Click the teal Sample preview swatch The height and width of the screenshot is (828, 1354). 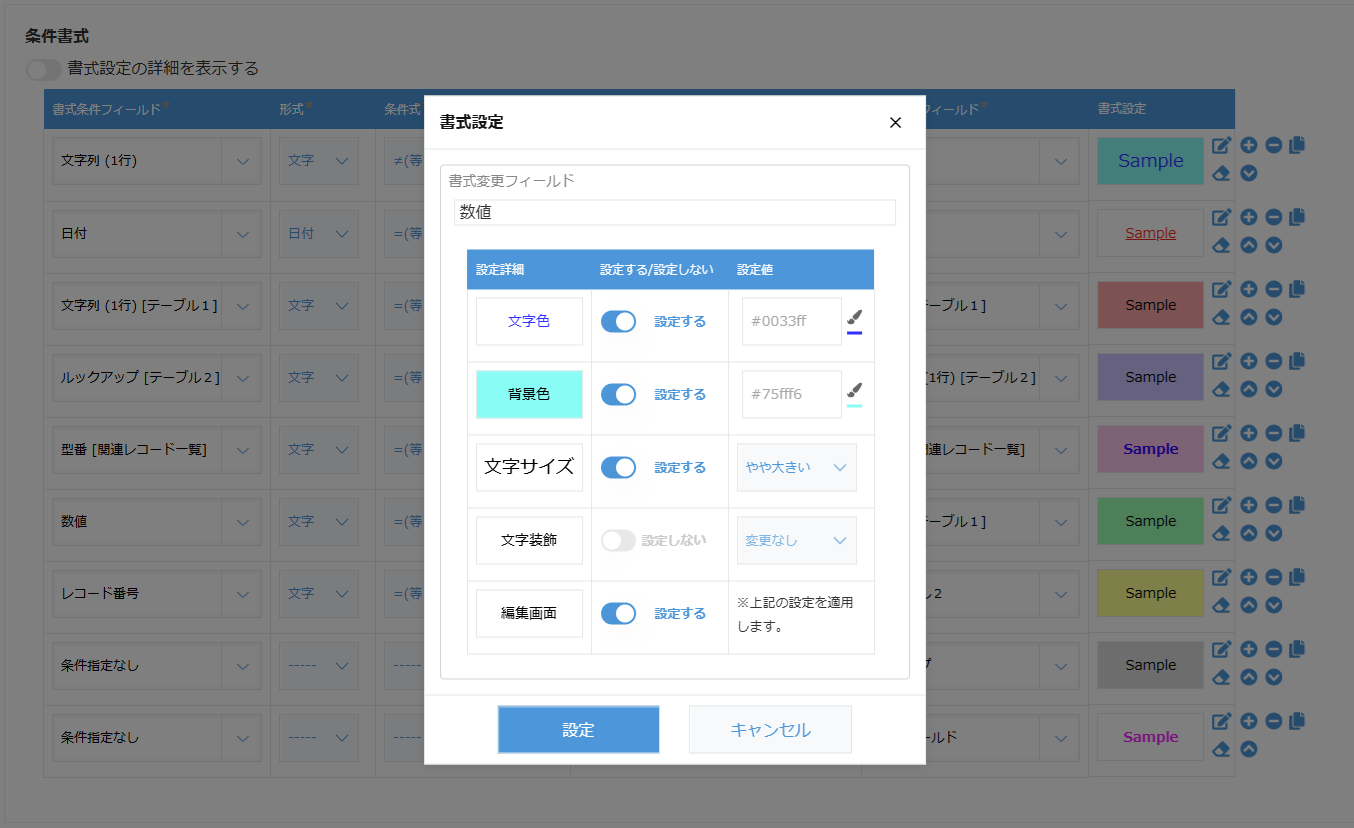click(1150, 161)
